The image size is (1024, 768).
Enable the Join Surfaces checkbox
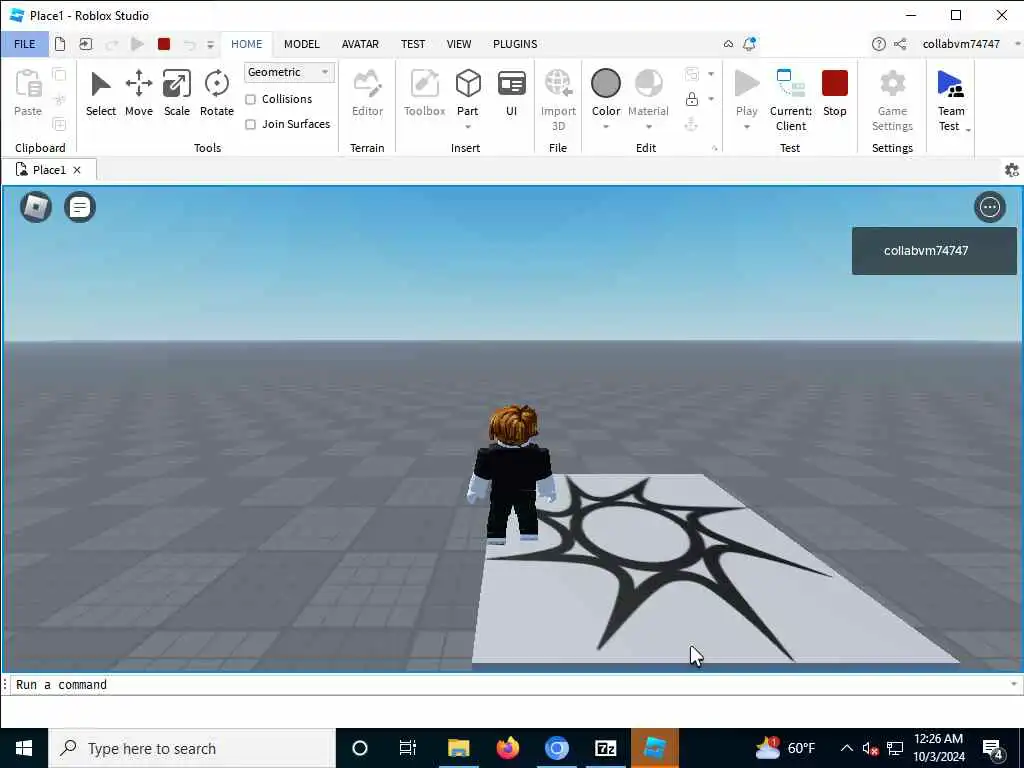(250, 124)
